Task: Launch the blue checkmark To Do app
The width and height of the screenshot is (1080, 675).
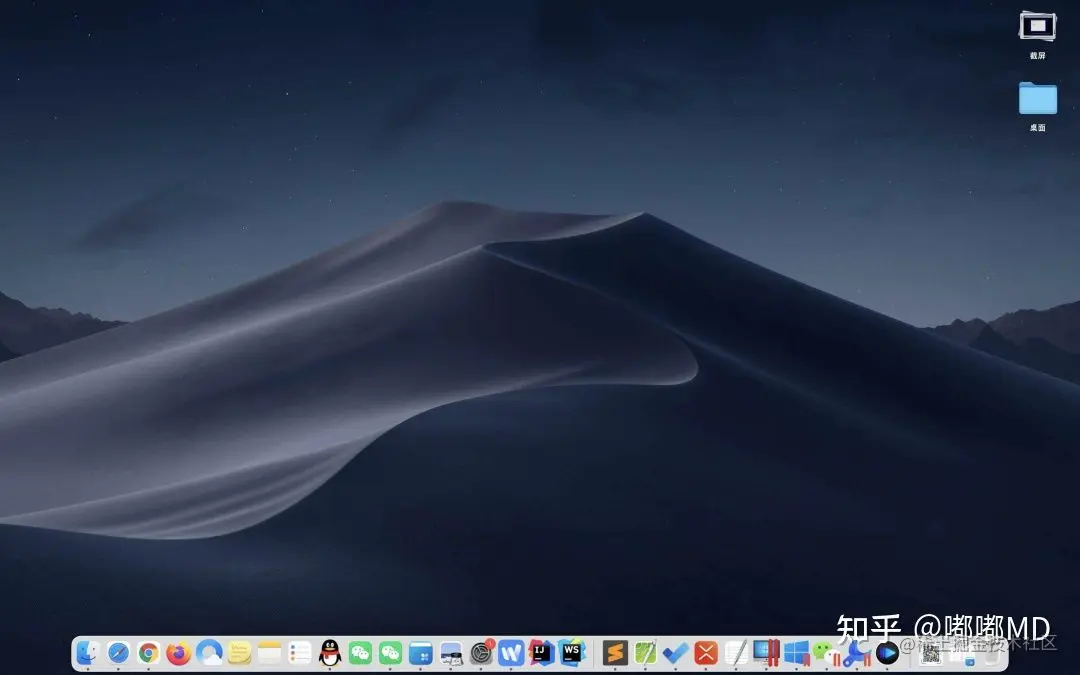Action: [x=676, y=652]
